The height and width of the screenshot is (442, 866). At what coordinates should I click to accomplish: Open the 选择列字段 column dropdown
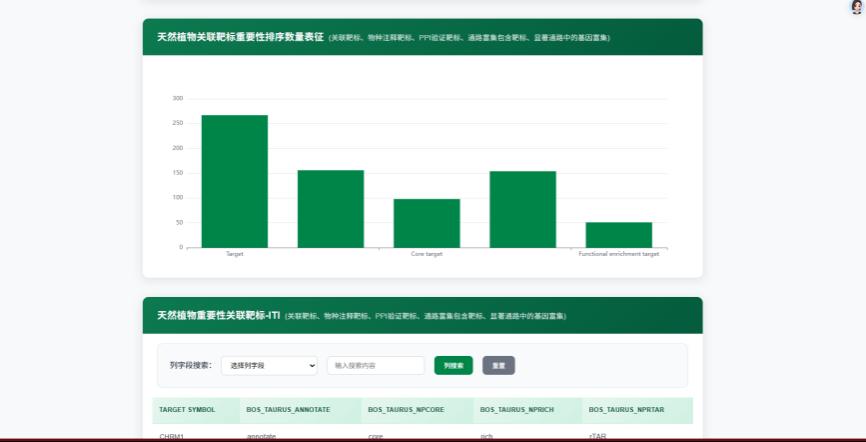(x=269, y=366)
